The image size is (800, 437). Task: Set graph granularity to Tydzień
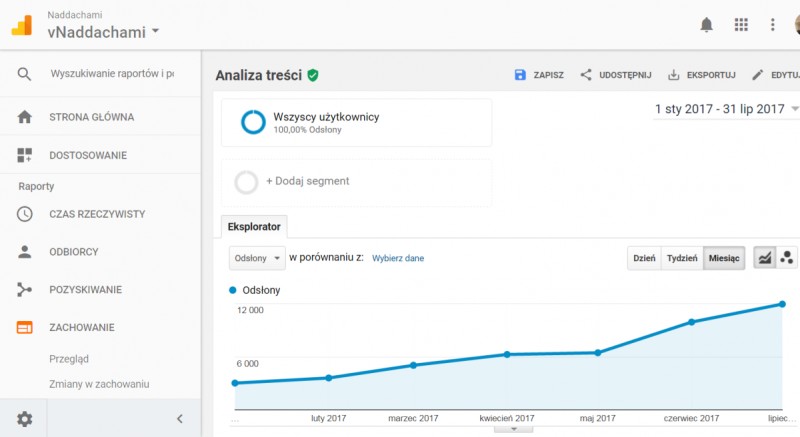[682, 258]
